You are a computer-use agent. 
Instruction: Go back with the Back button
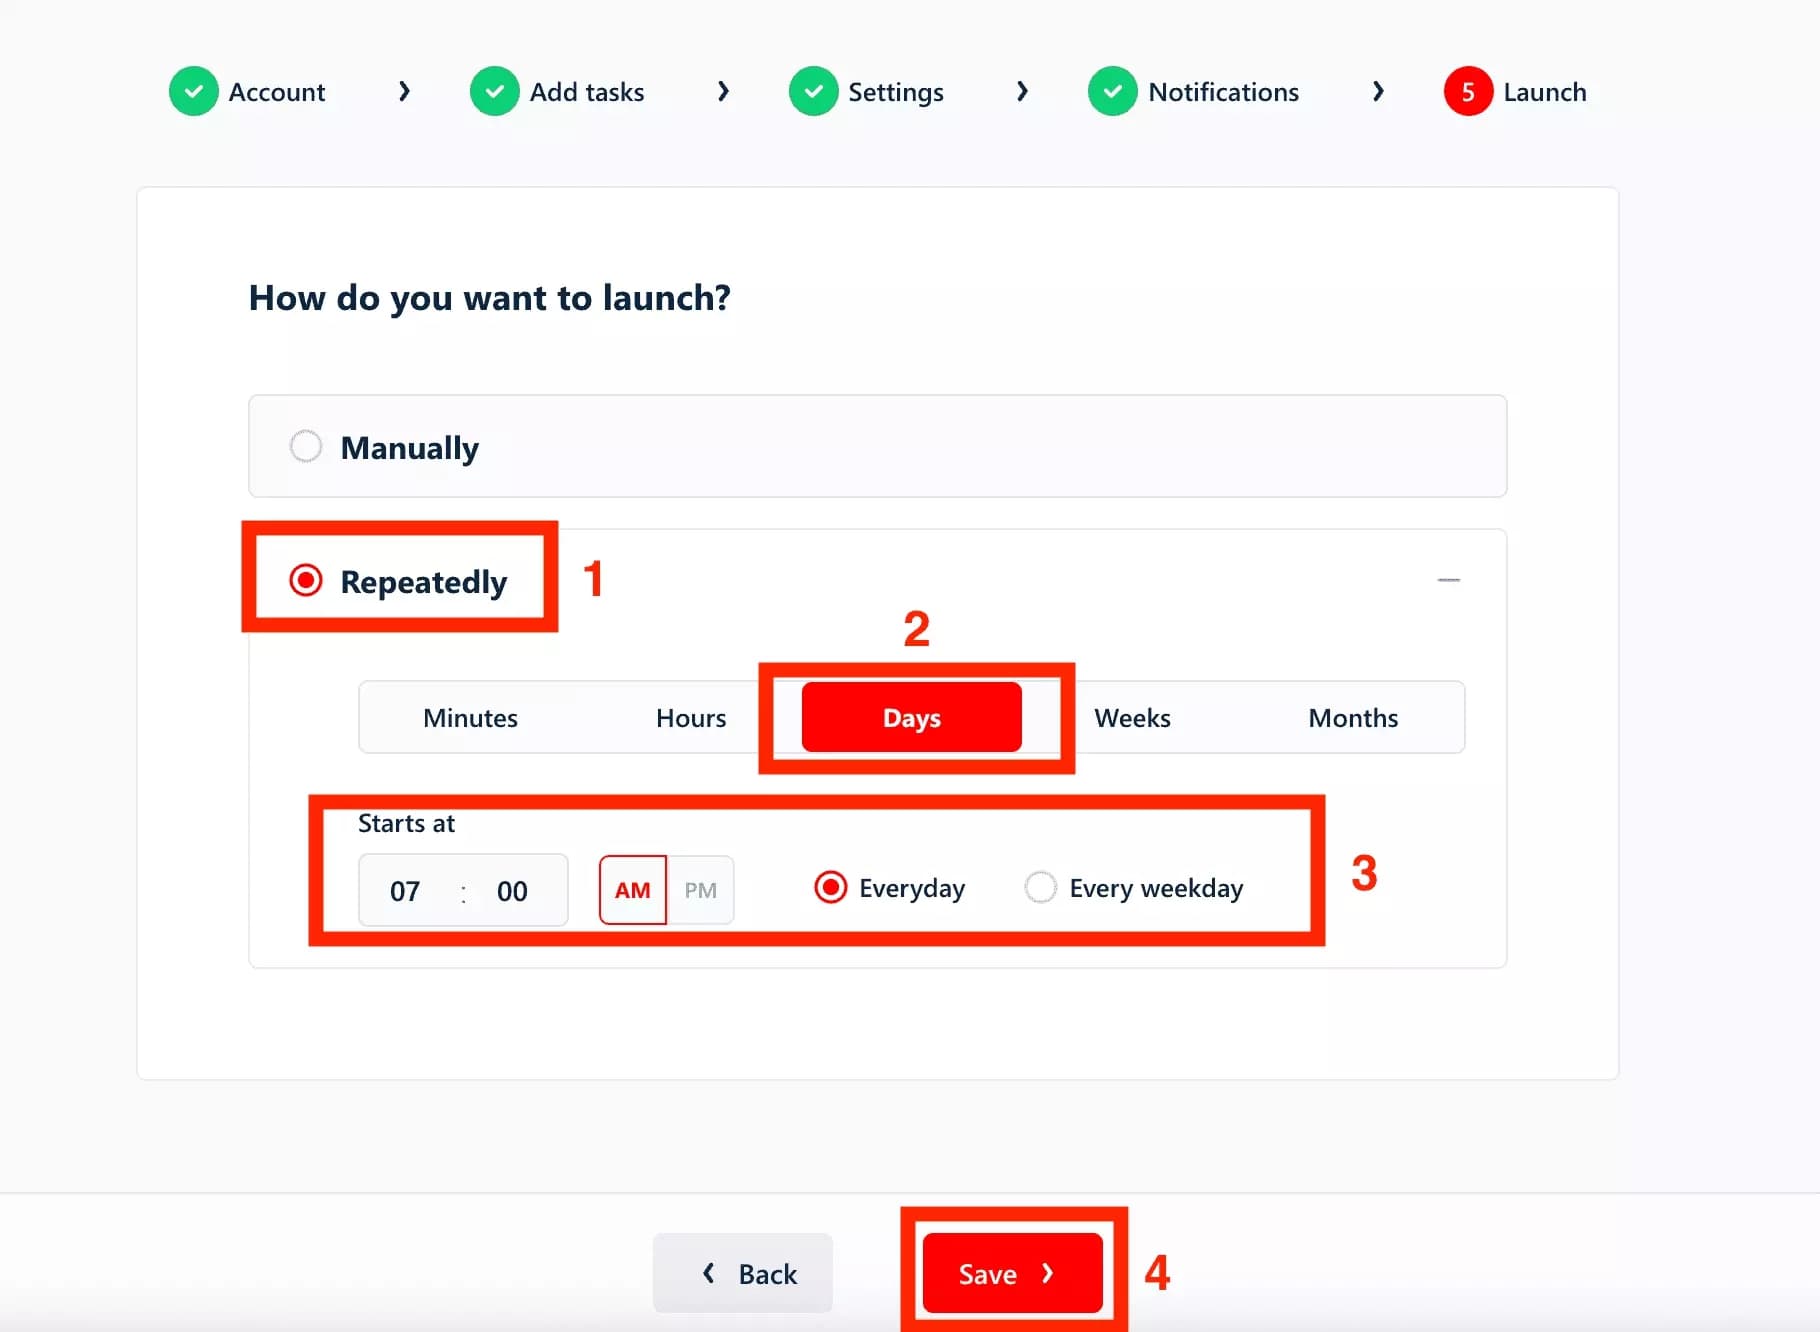coord(743,1273)
